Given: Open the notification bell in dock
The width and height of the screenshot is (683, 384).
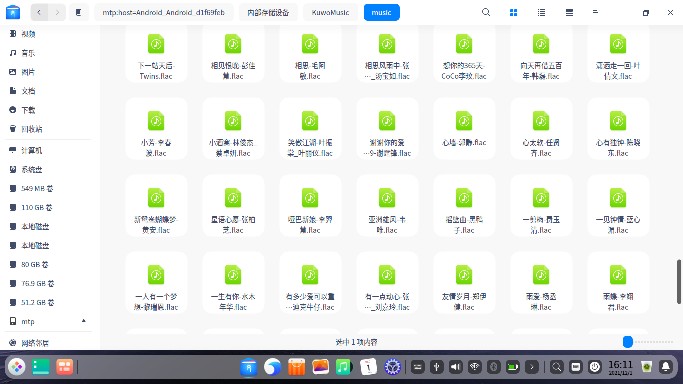Looking at the screenshot, I should (666, 367).
